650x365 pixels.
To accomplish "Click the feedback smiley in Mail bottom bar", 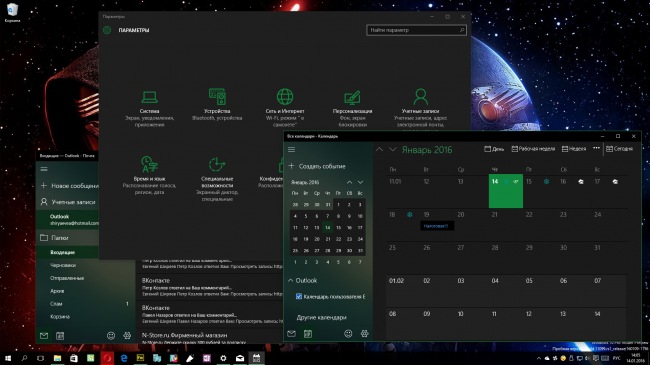I will [x=111, y=336].
